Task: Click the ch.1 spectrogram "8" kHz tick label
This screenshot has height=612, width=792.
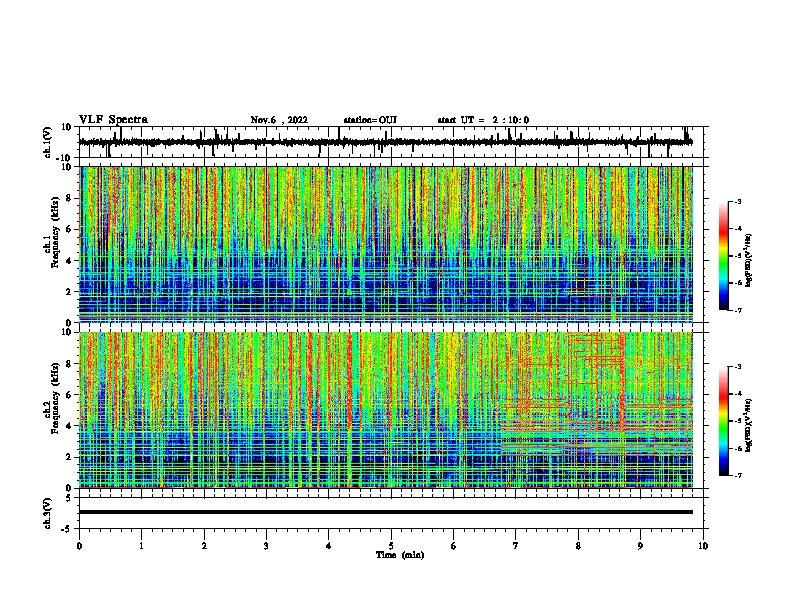Action: click(69, 198)
